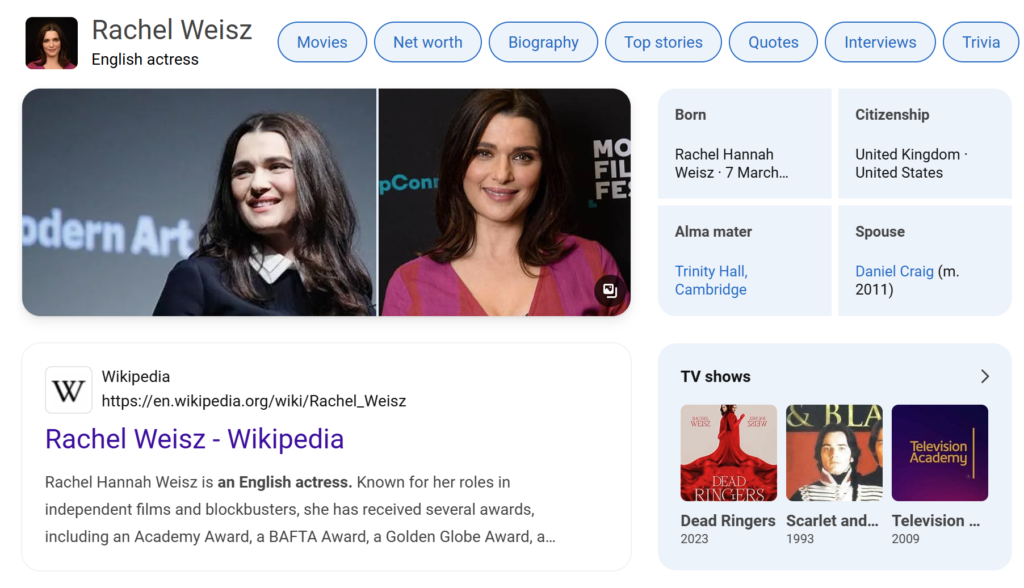Screen dimensions: 1024x588
Task: Open the Interviews chip
Action: tap(880, 42)
